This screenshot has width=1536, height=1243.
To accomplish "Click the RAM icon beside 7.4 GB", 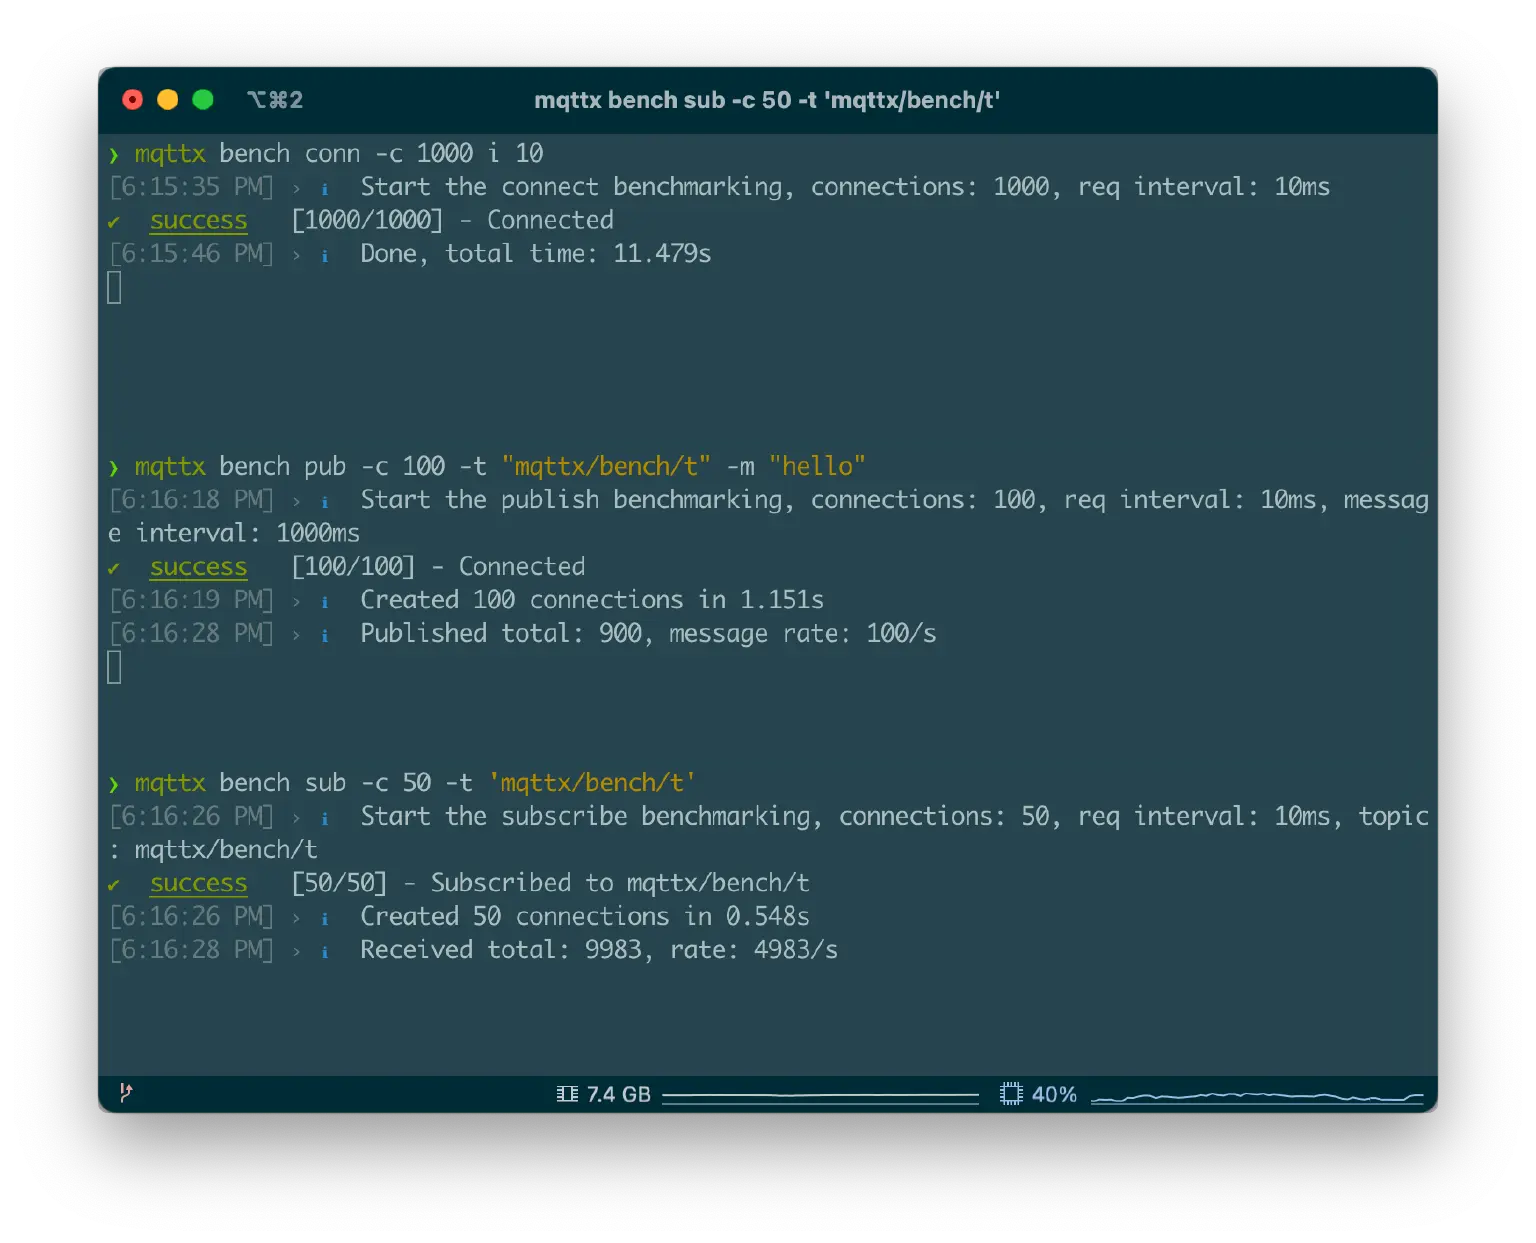I will [566, 1093].
